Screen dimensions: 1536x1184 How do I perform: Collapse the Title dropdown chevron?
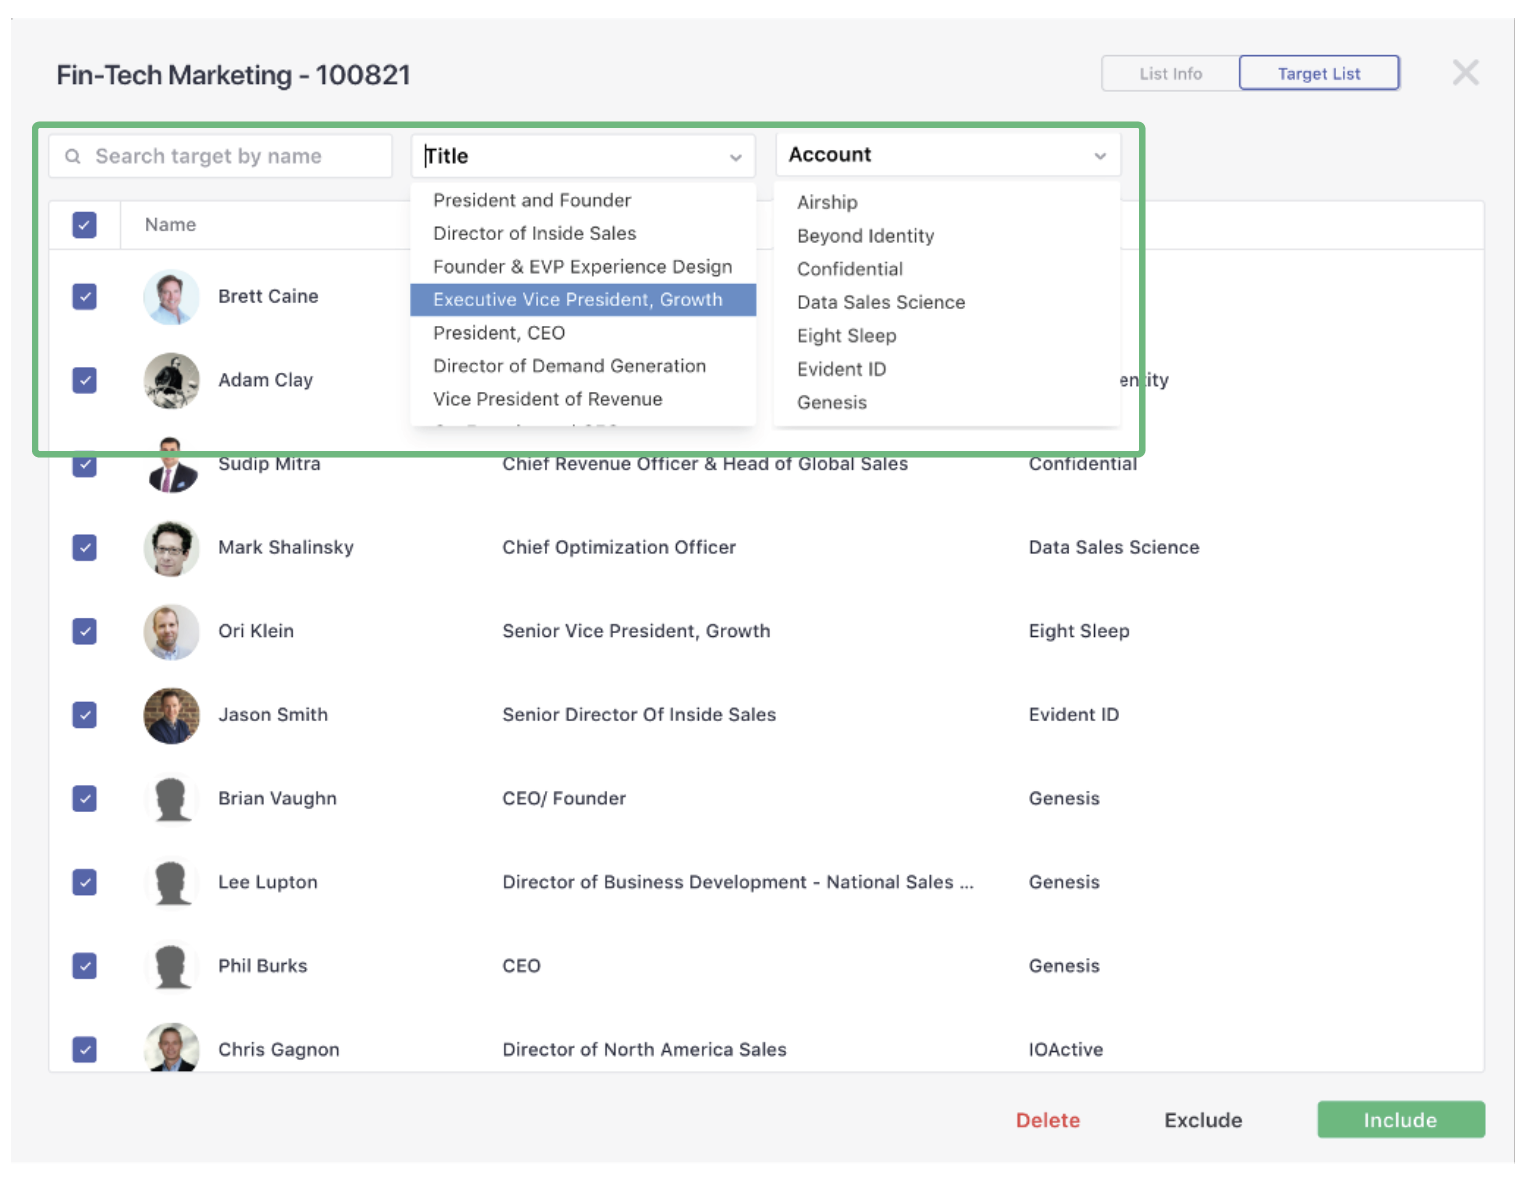tap(735, 157)
